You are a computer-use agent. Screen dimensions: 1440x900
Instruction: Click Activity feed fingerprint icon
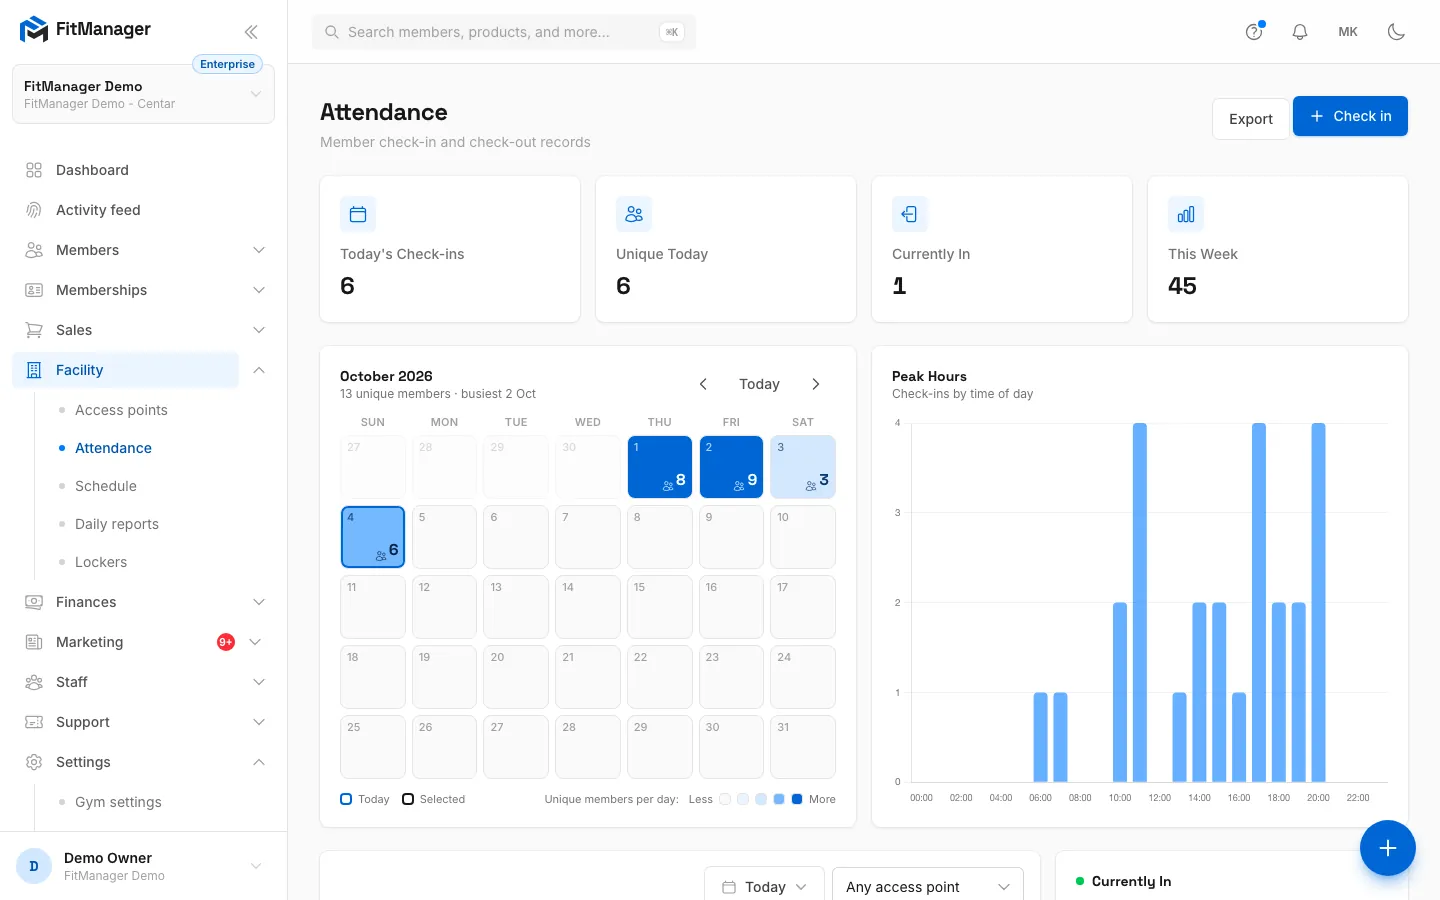(x=34, y=210)
